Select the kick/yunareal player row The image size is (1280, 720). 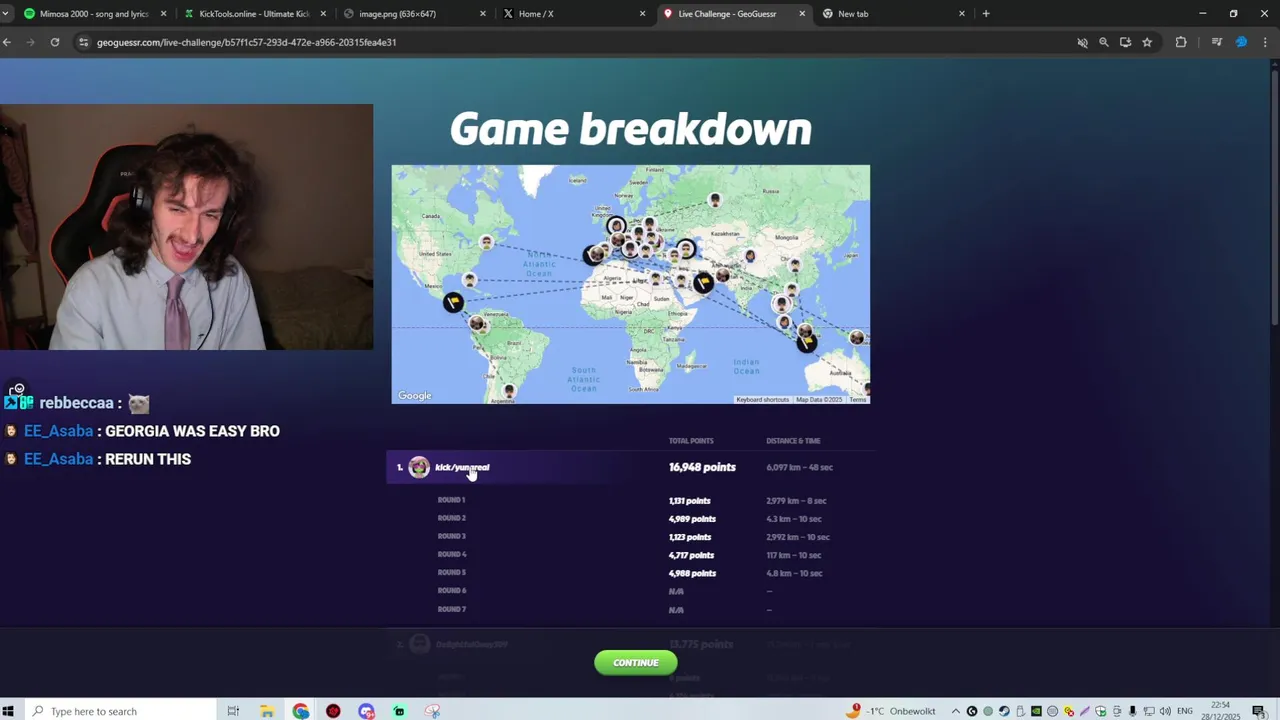pyautogui.click(x=630, y=467)
